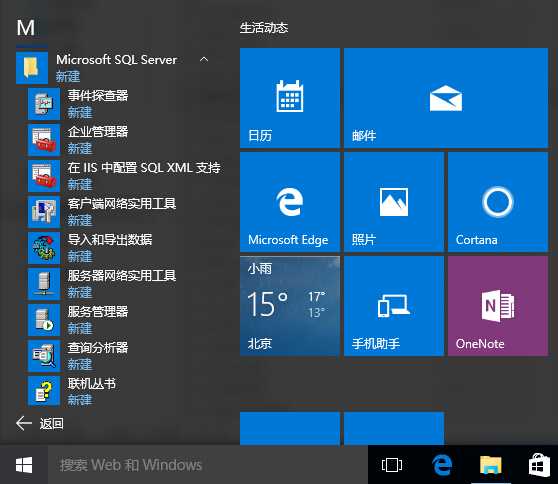Launch the OneNote tile
Image resolution: width=558 pixels, height=484 pixels.
pos(498,306)
